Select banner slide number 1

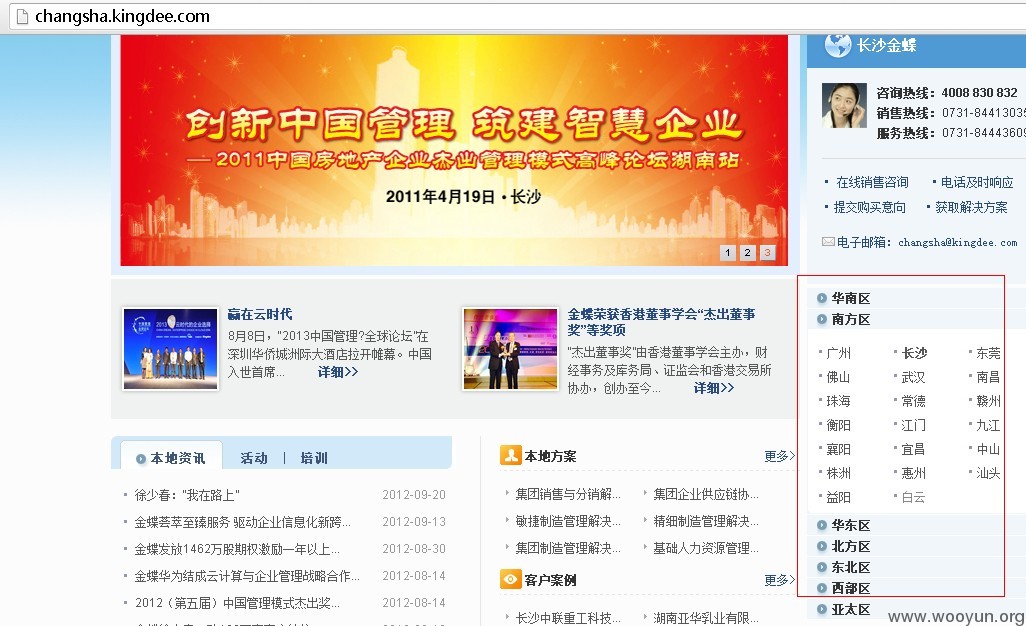pyautogui.click(x=728, y=252)
